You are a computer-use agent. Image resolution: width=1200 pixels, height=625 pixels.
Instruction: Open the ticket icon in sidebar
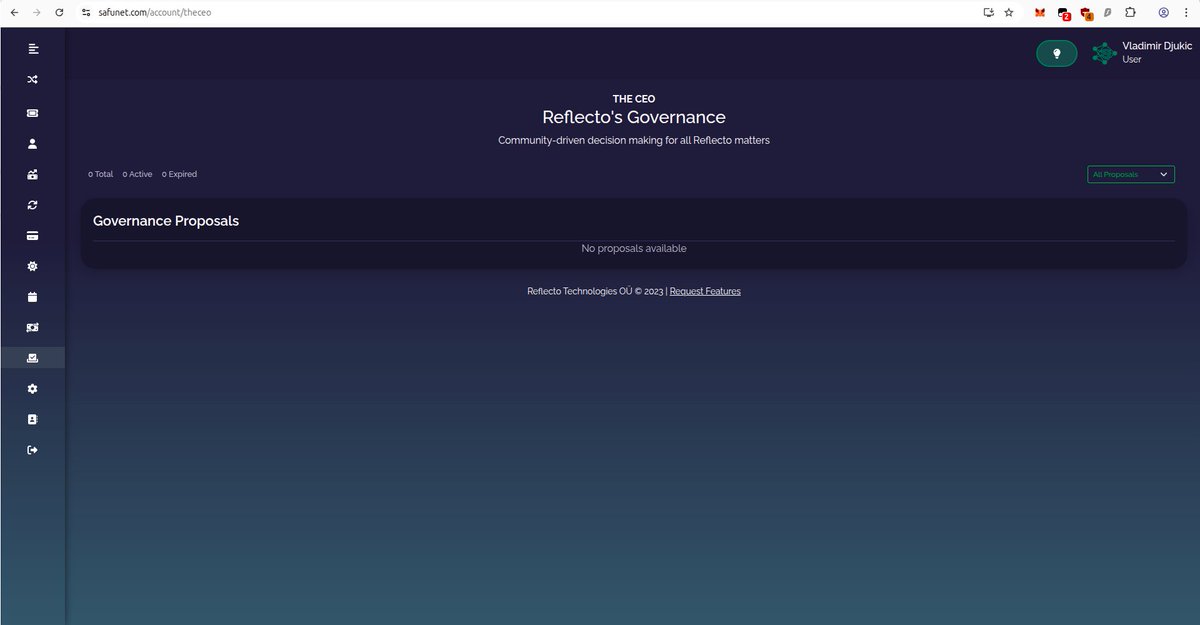33,113
